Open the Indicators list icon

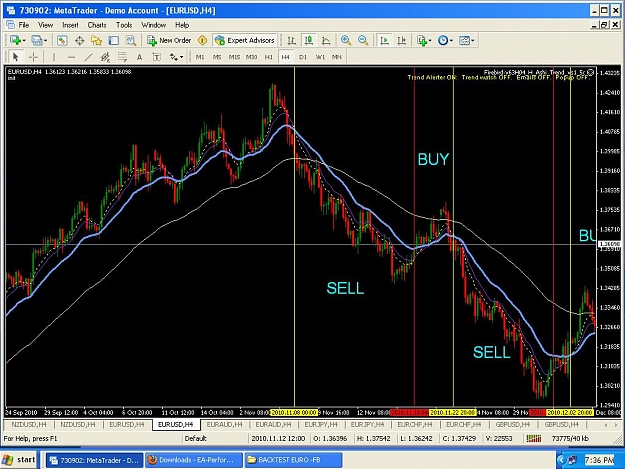(422, 40)
